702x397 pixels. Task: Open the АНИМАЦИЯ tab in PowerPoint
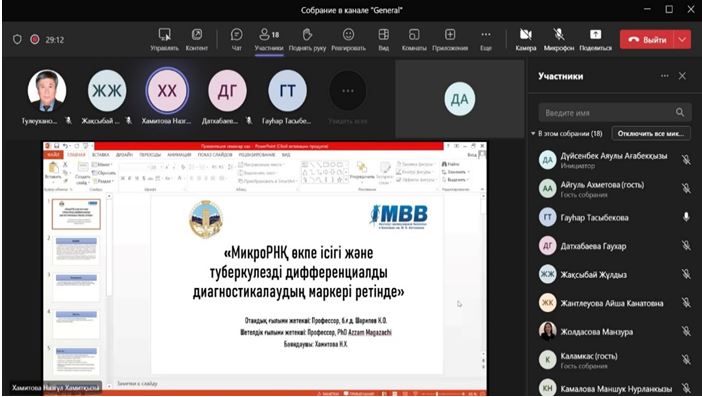179,154
